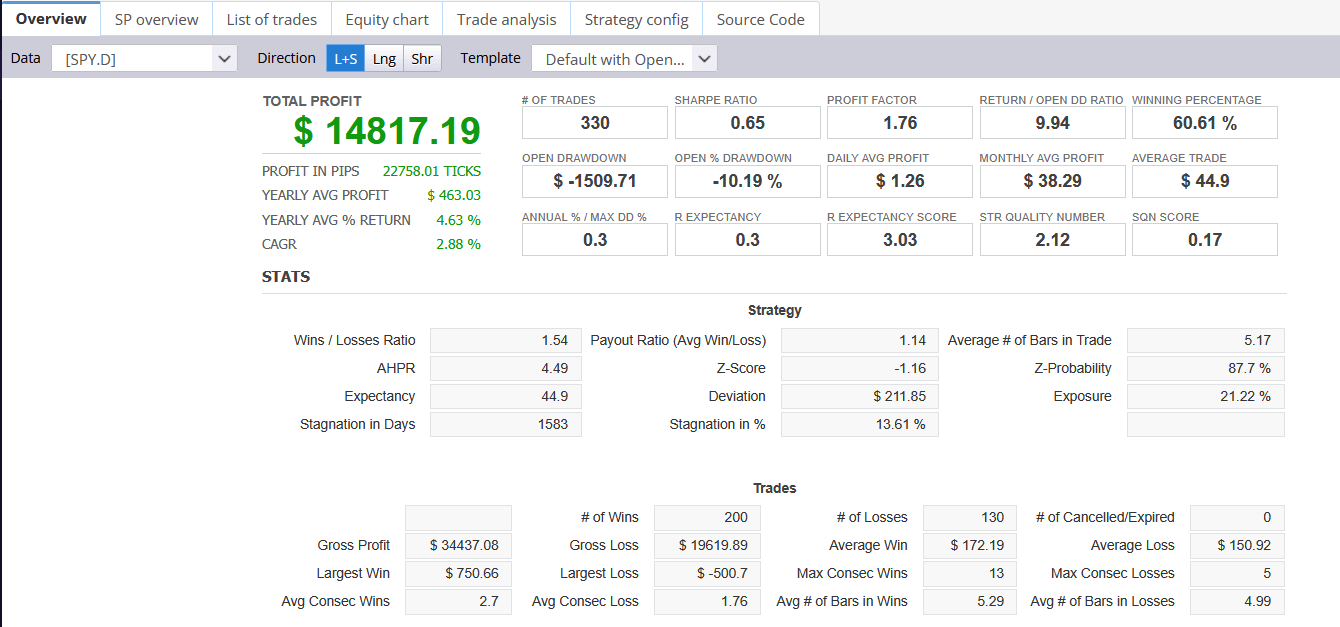Switch to the SP overview tab
Screen dimensions: 1340x627
coord(156,19)
